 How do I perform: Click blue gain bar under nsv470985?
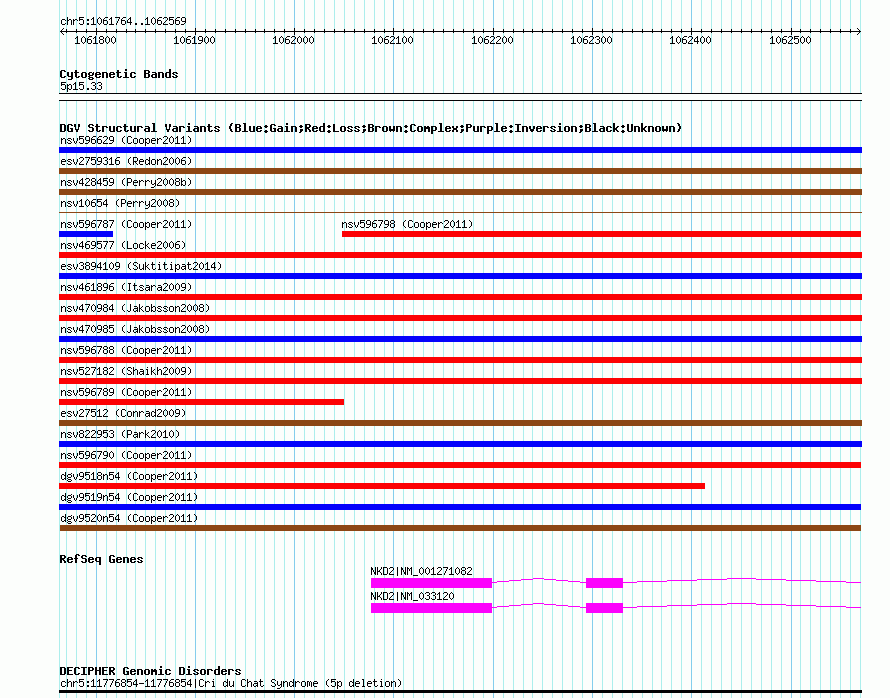coord(460,339)
